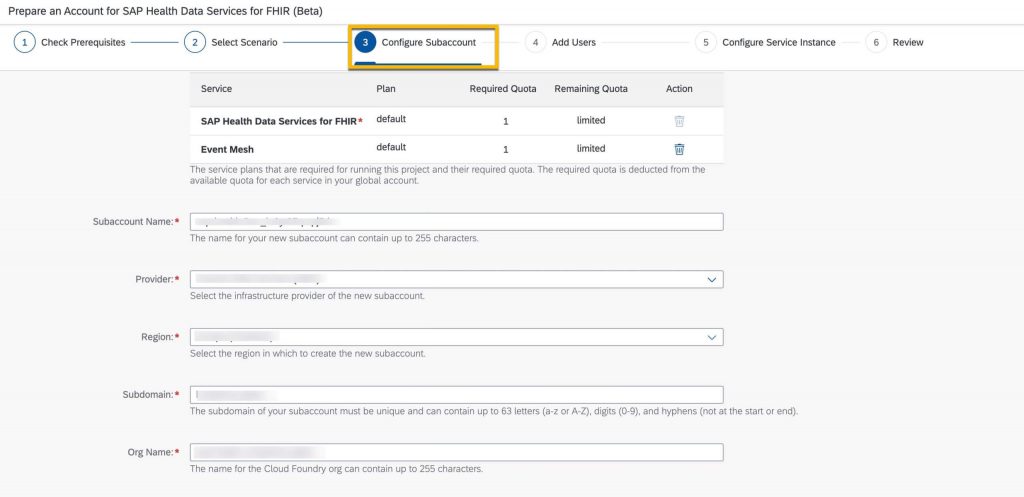Click the plan 'default' for Event Mesh

pos(391,147)
